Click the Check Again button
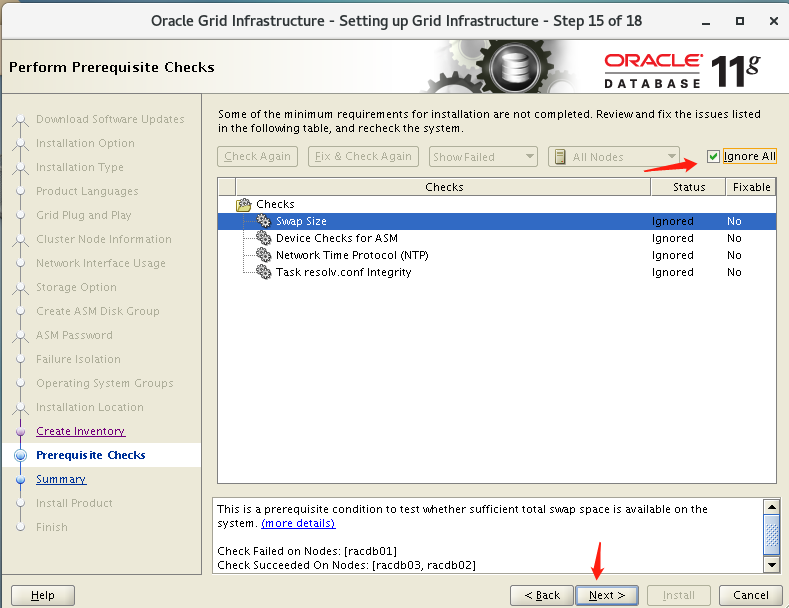This screenshot has height=608, width=789. [x=258, y=157]
